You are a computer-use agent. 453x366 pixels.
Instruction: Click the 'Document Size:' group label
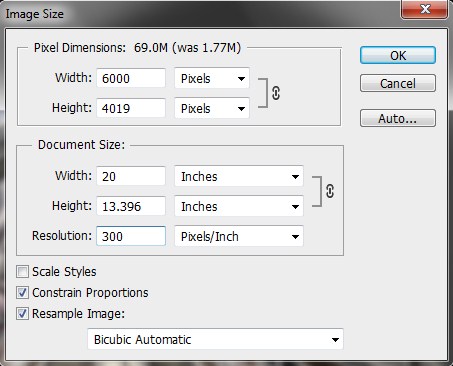81,145
